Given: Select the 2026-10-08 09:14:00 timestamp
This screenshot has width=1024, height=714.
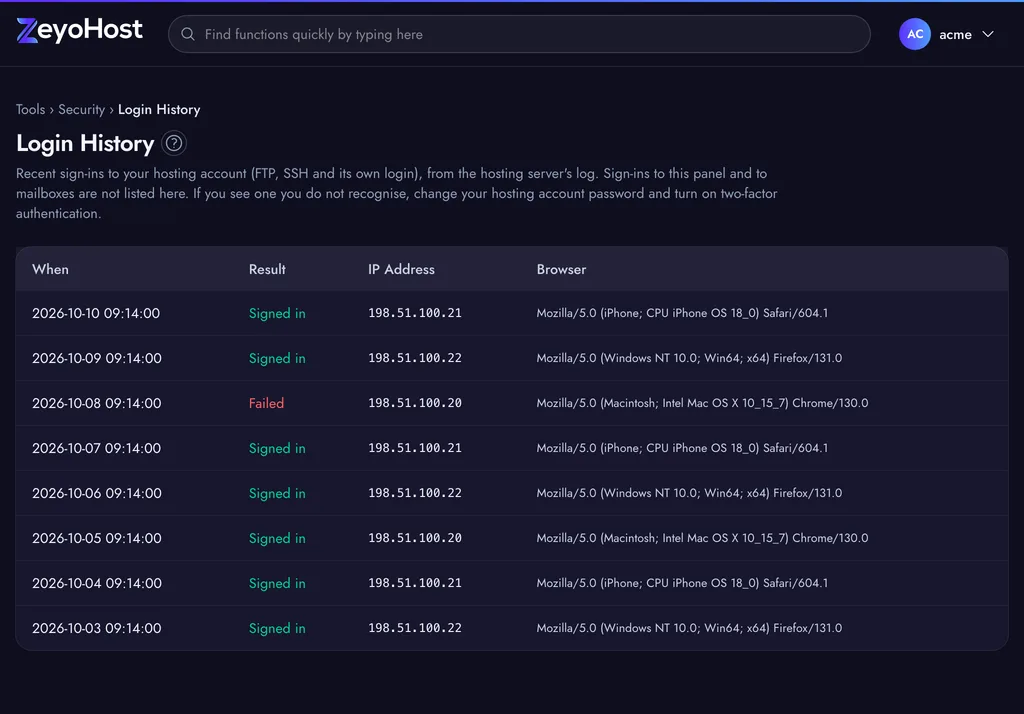Looking at the screenshot, I should coord(97,403).
